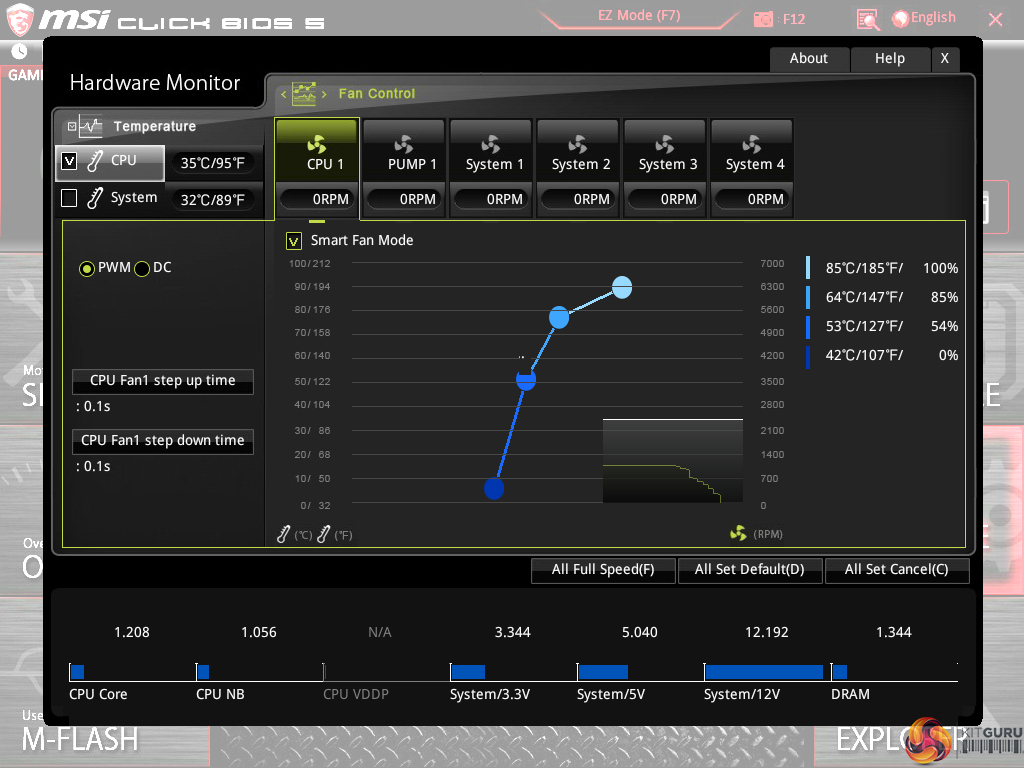The height and width of the screenshot is (768, 1024).
Task: Click the Fahrenheit thermometer icon below graph
Action: [x=323, y=534]
